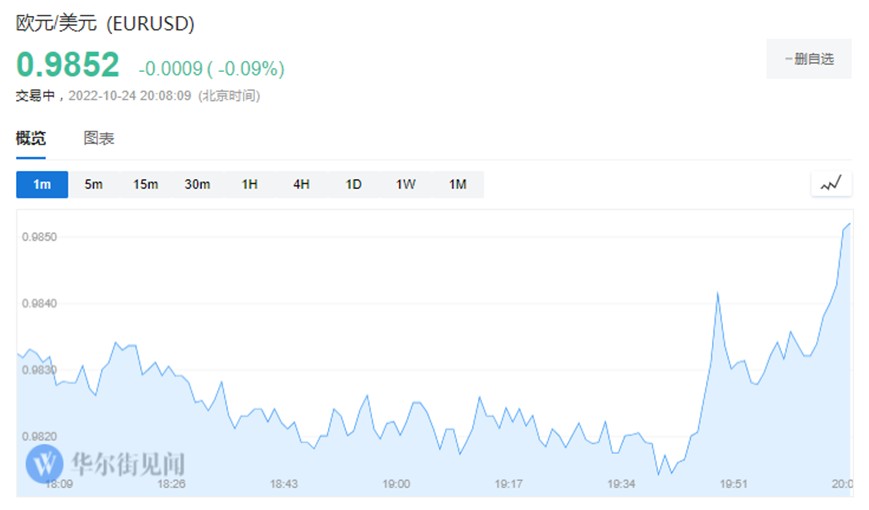Show the 1D daily chart
This screenshot has width=869, height=510.
coord(353,184)
